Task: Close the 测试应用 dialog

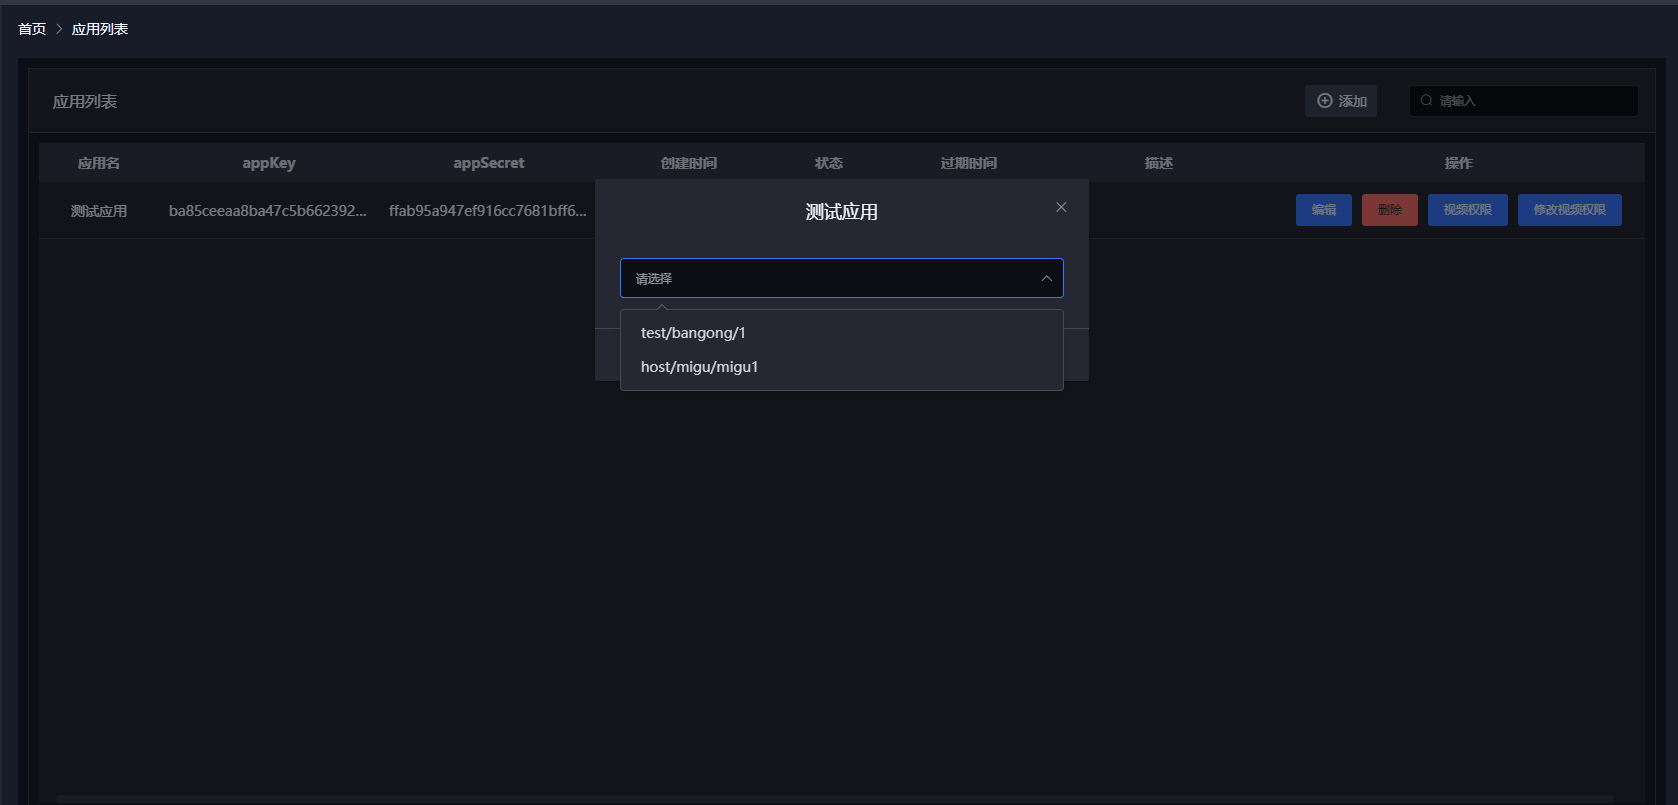Action: point(1061,207)
